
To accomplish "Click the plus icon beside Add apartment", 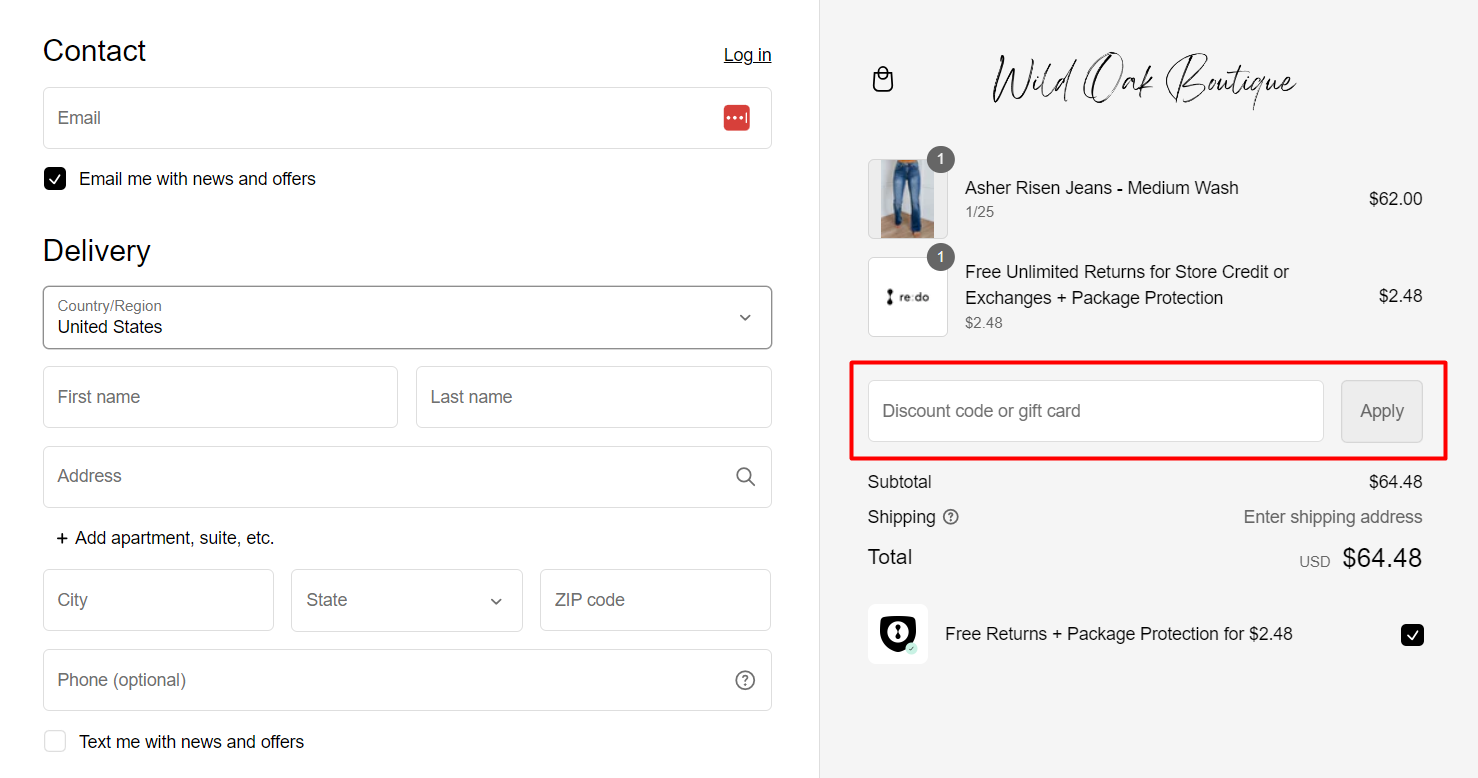I will (x=62, y=538).
